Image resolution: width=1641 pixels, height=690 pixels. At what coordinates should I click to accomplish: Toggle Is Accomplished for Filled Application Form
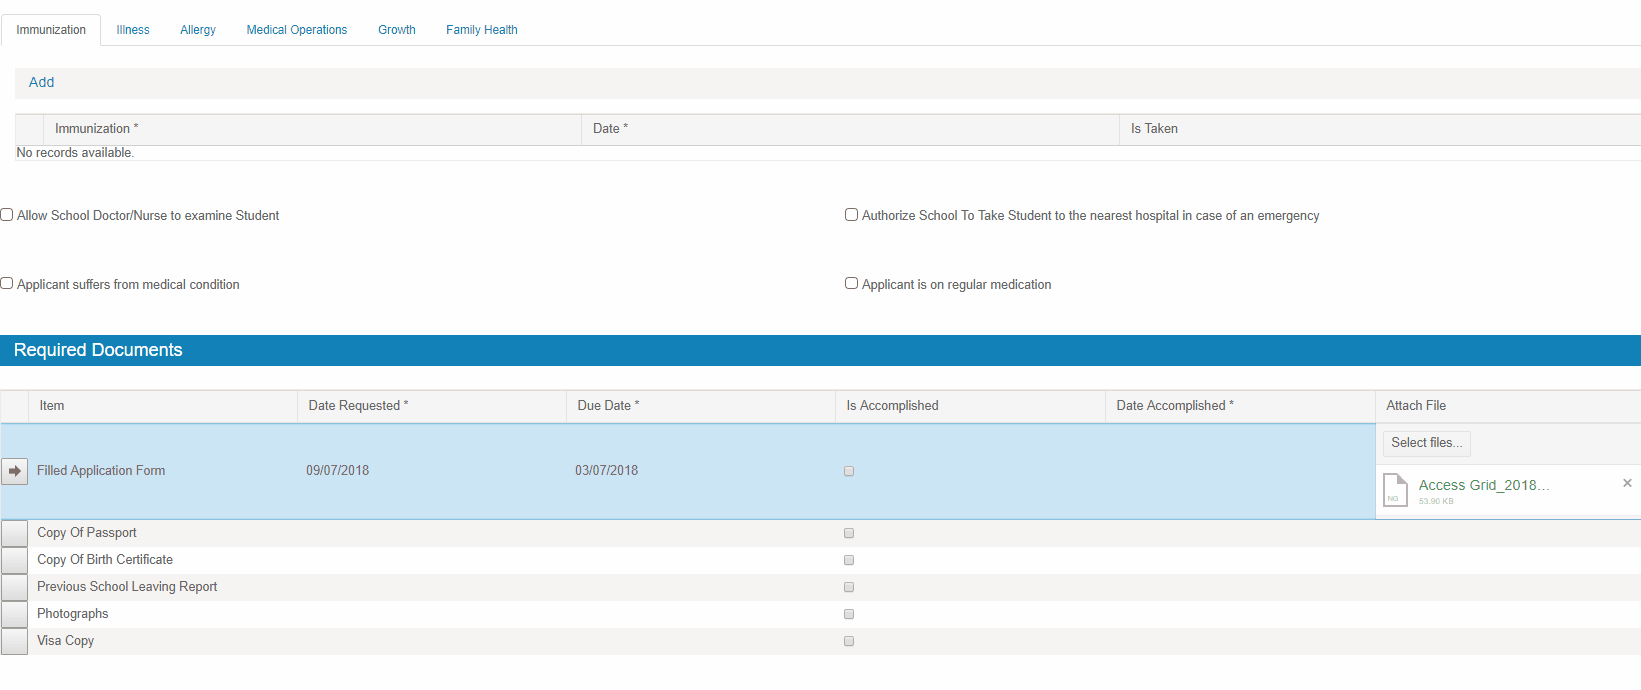pos(849,471)
